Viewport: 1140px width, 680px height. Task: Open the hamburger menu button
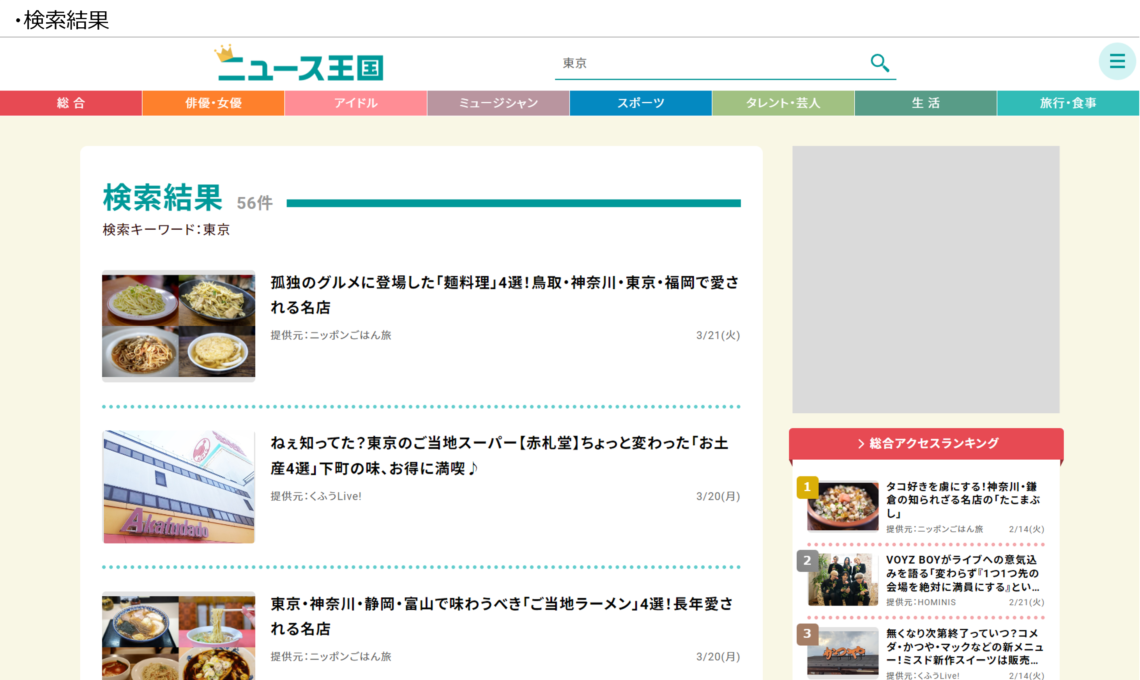pyautogui.click(x=1117, y=62)
